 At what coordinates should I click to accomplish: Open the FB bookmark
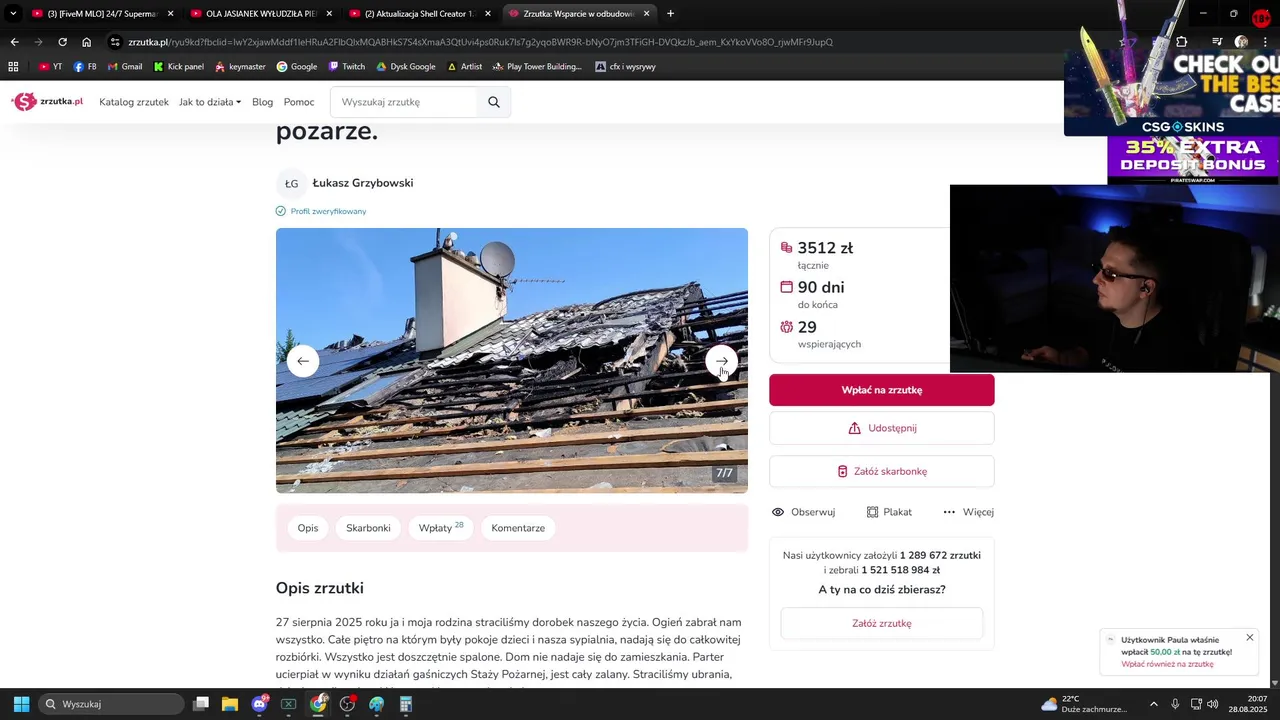click(x=85, y=67)
